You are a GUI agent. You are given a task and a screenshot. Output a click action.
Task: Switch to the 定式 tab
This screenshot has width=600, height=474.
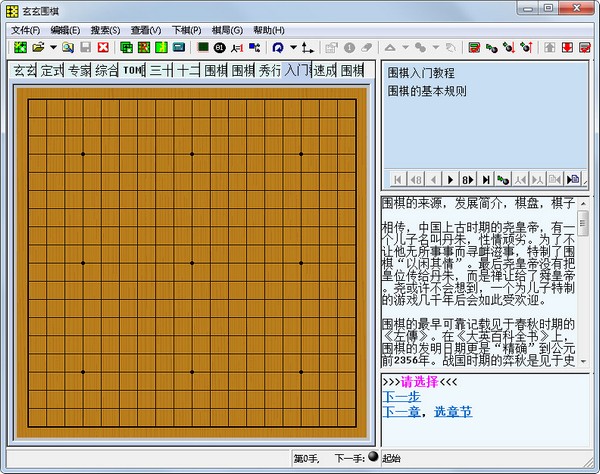point(52,70)
